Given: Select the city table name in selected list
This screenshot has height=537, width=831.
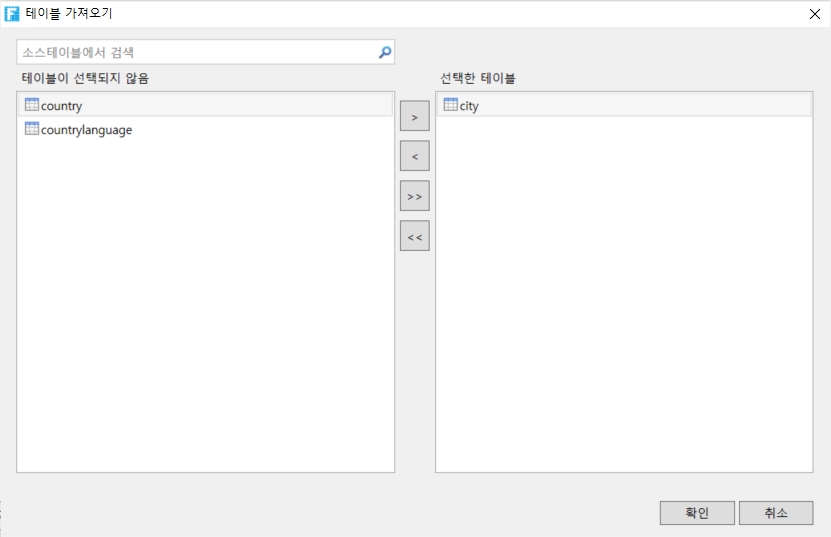Looking at the screenshot, I should 469,106.
